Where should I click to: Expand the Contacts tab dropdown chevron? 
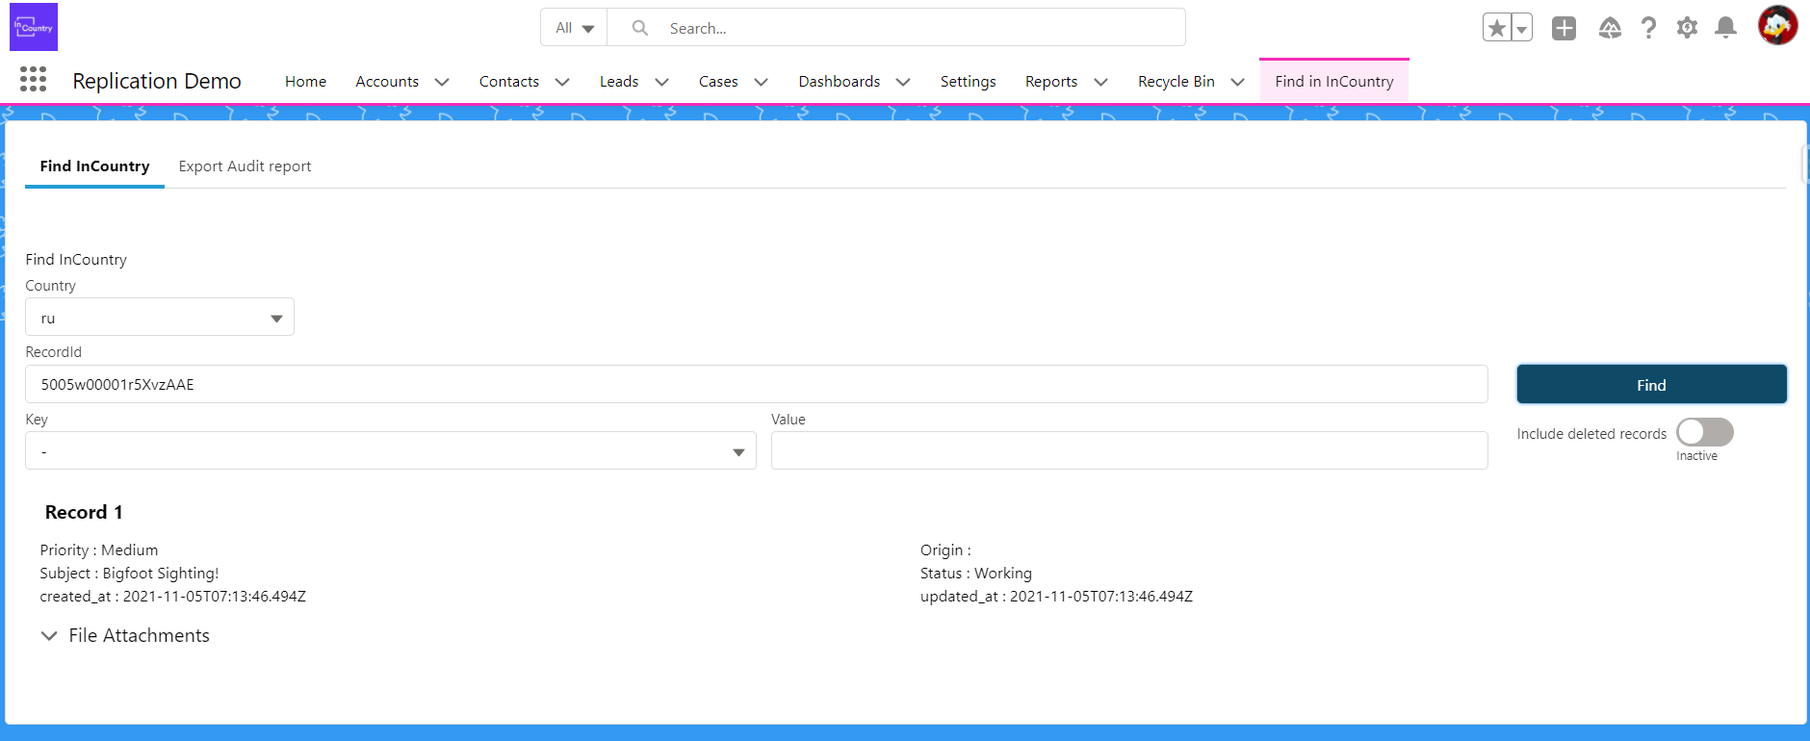pos(562,82)
